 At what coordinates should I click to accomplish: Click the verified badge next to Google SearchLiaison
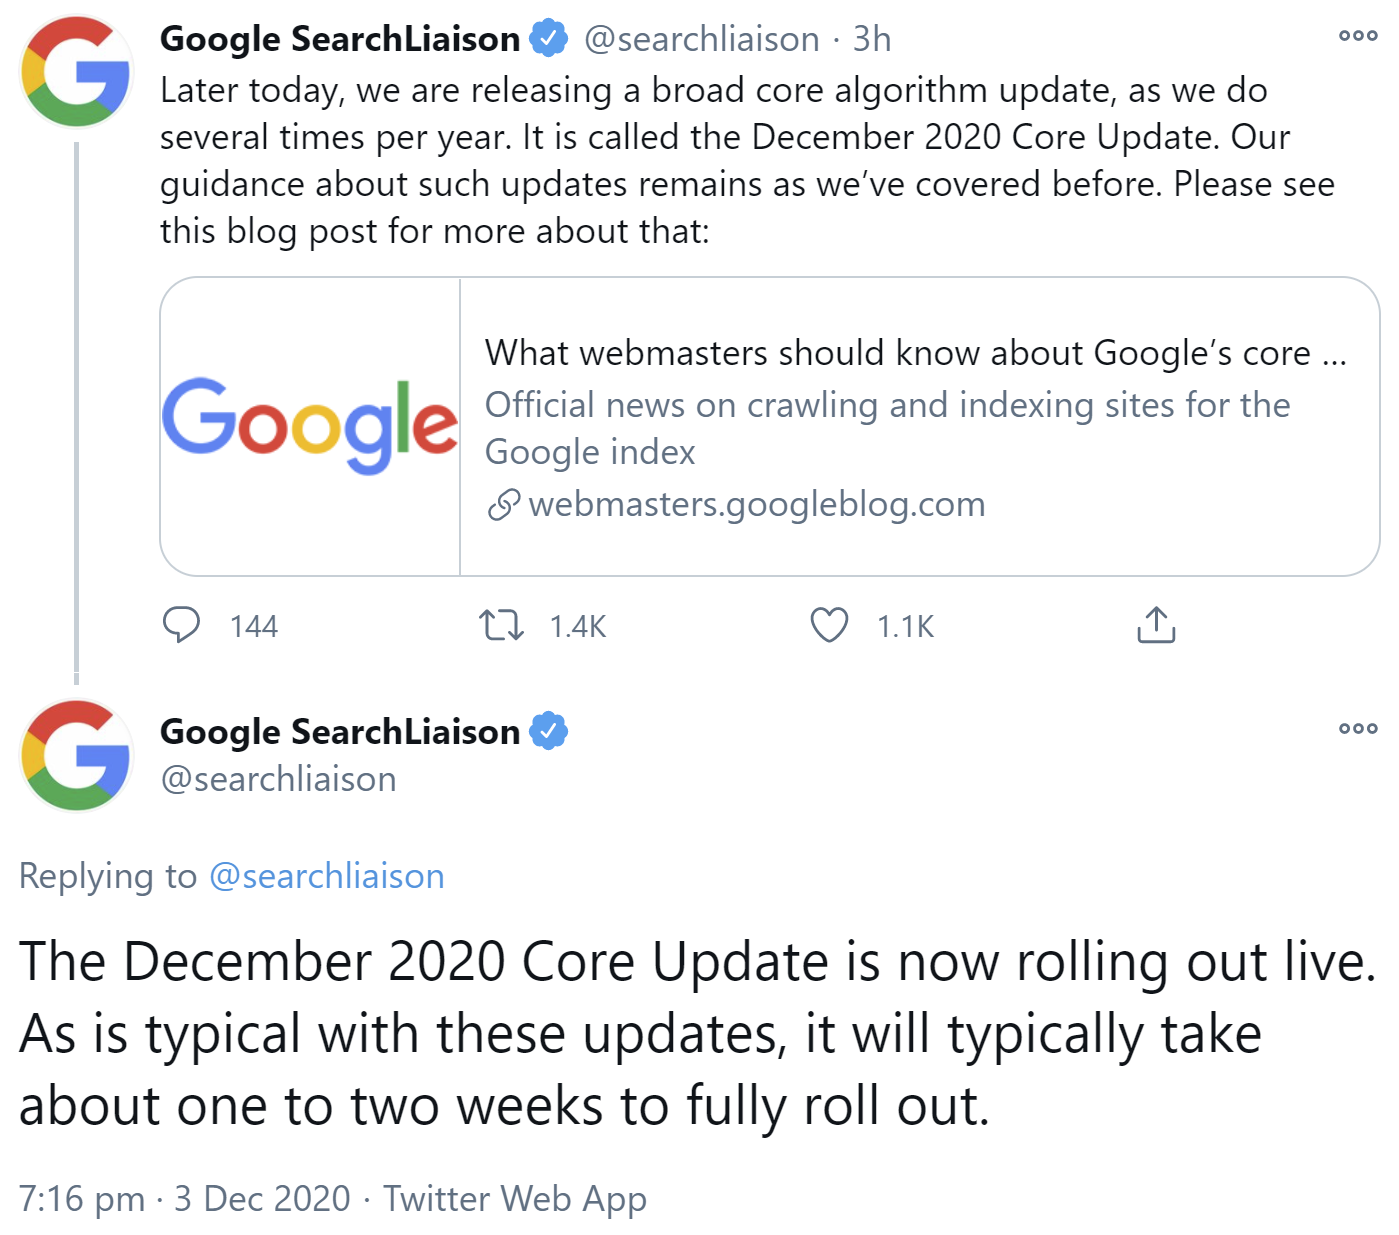click(548, 37)
